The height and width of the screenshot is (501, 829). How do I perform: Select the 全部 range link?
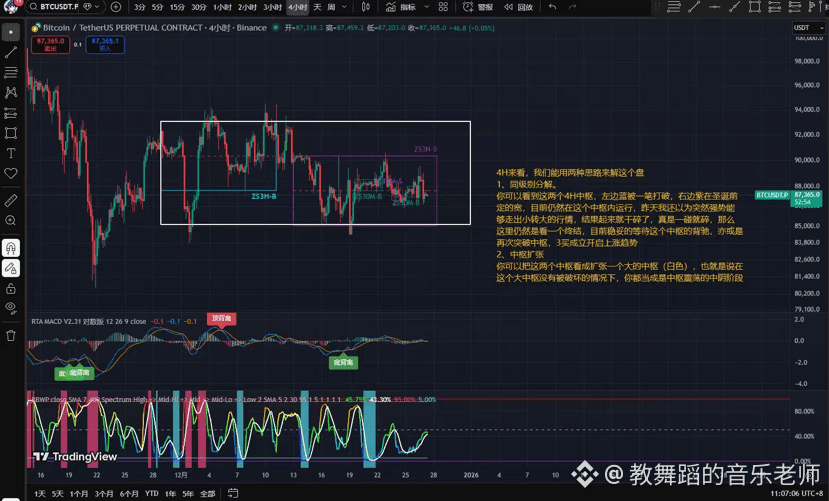(x=208, y=494)
